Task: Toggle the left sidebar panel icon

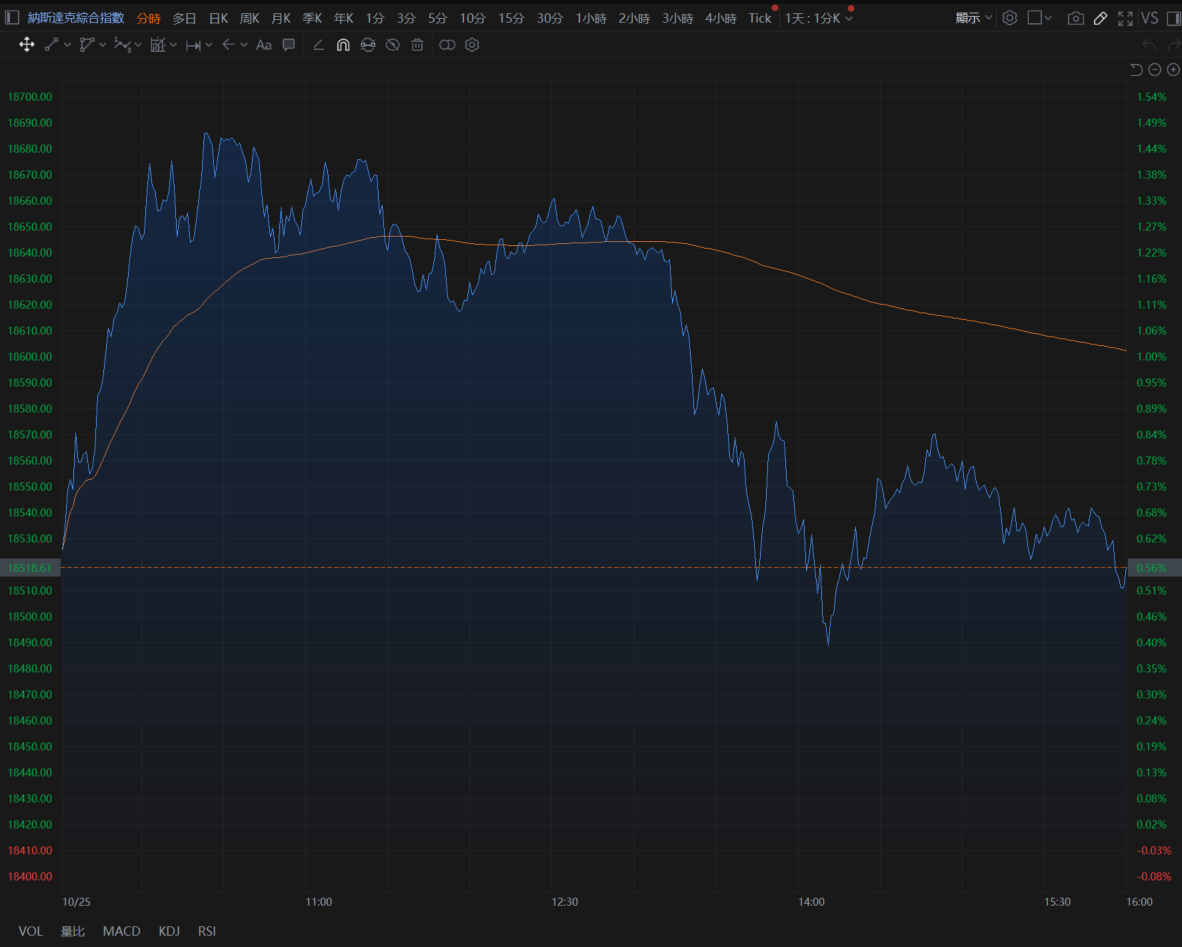Action: point(12,17)
